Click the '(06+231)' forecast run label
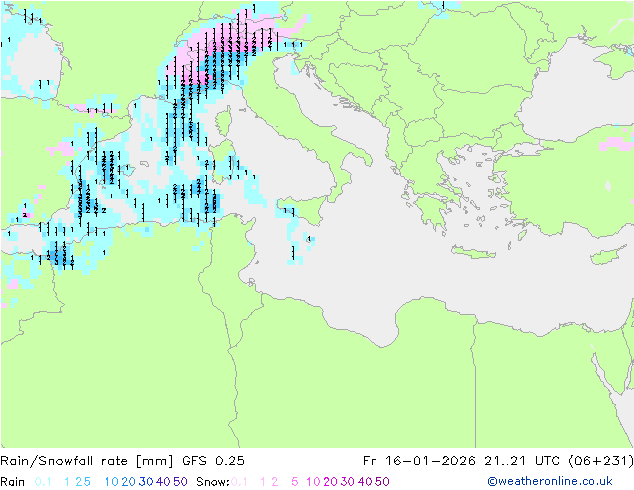Image resolution: width=634 pixels, height=490 pixels. [x=600, y=461]
